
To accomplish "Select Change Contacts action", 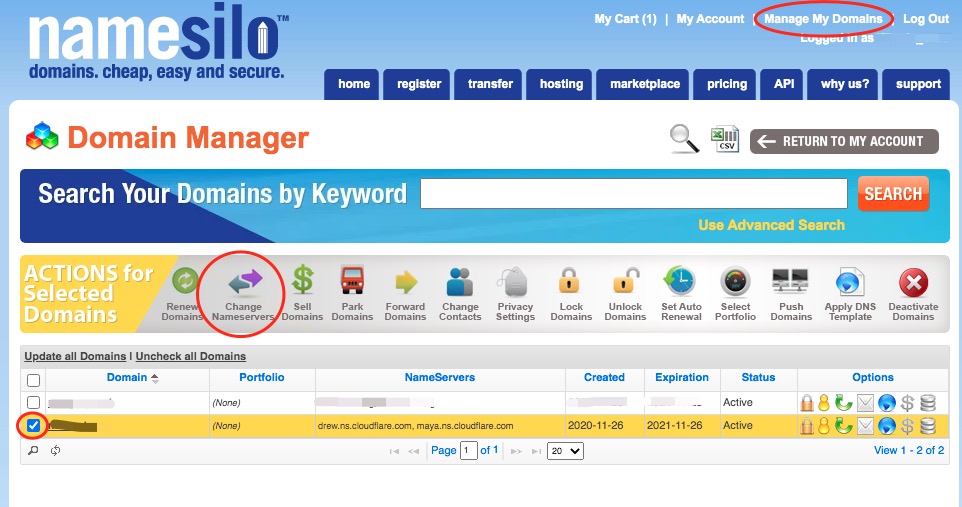I will (x=460, y=295).
